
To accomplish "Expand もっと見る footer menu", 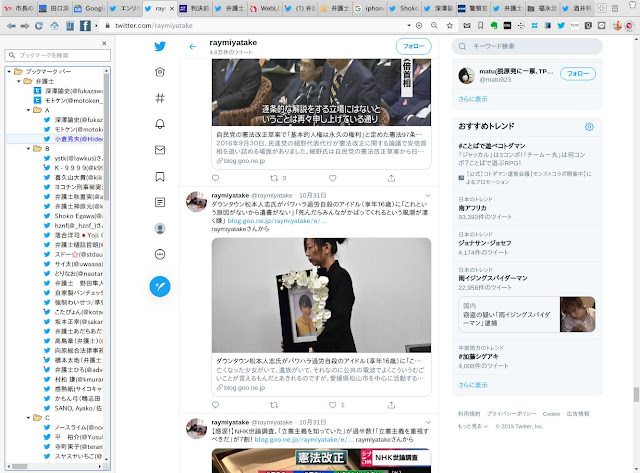I will pos(473,426).
